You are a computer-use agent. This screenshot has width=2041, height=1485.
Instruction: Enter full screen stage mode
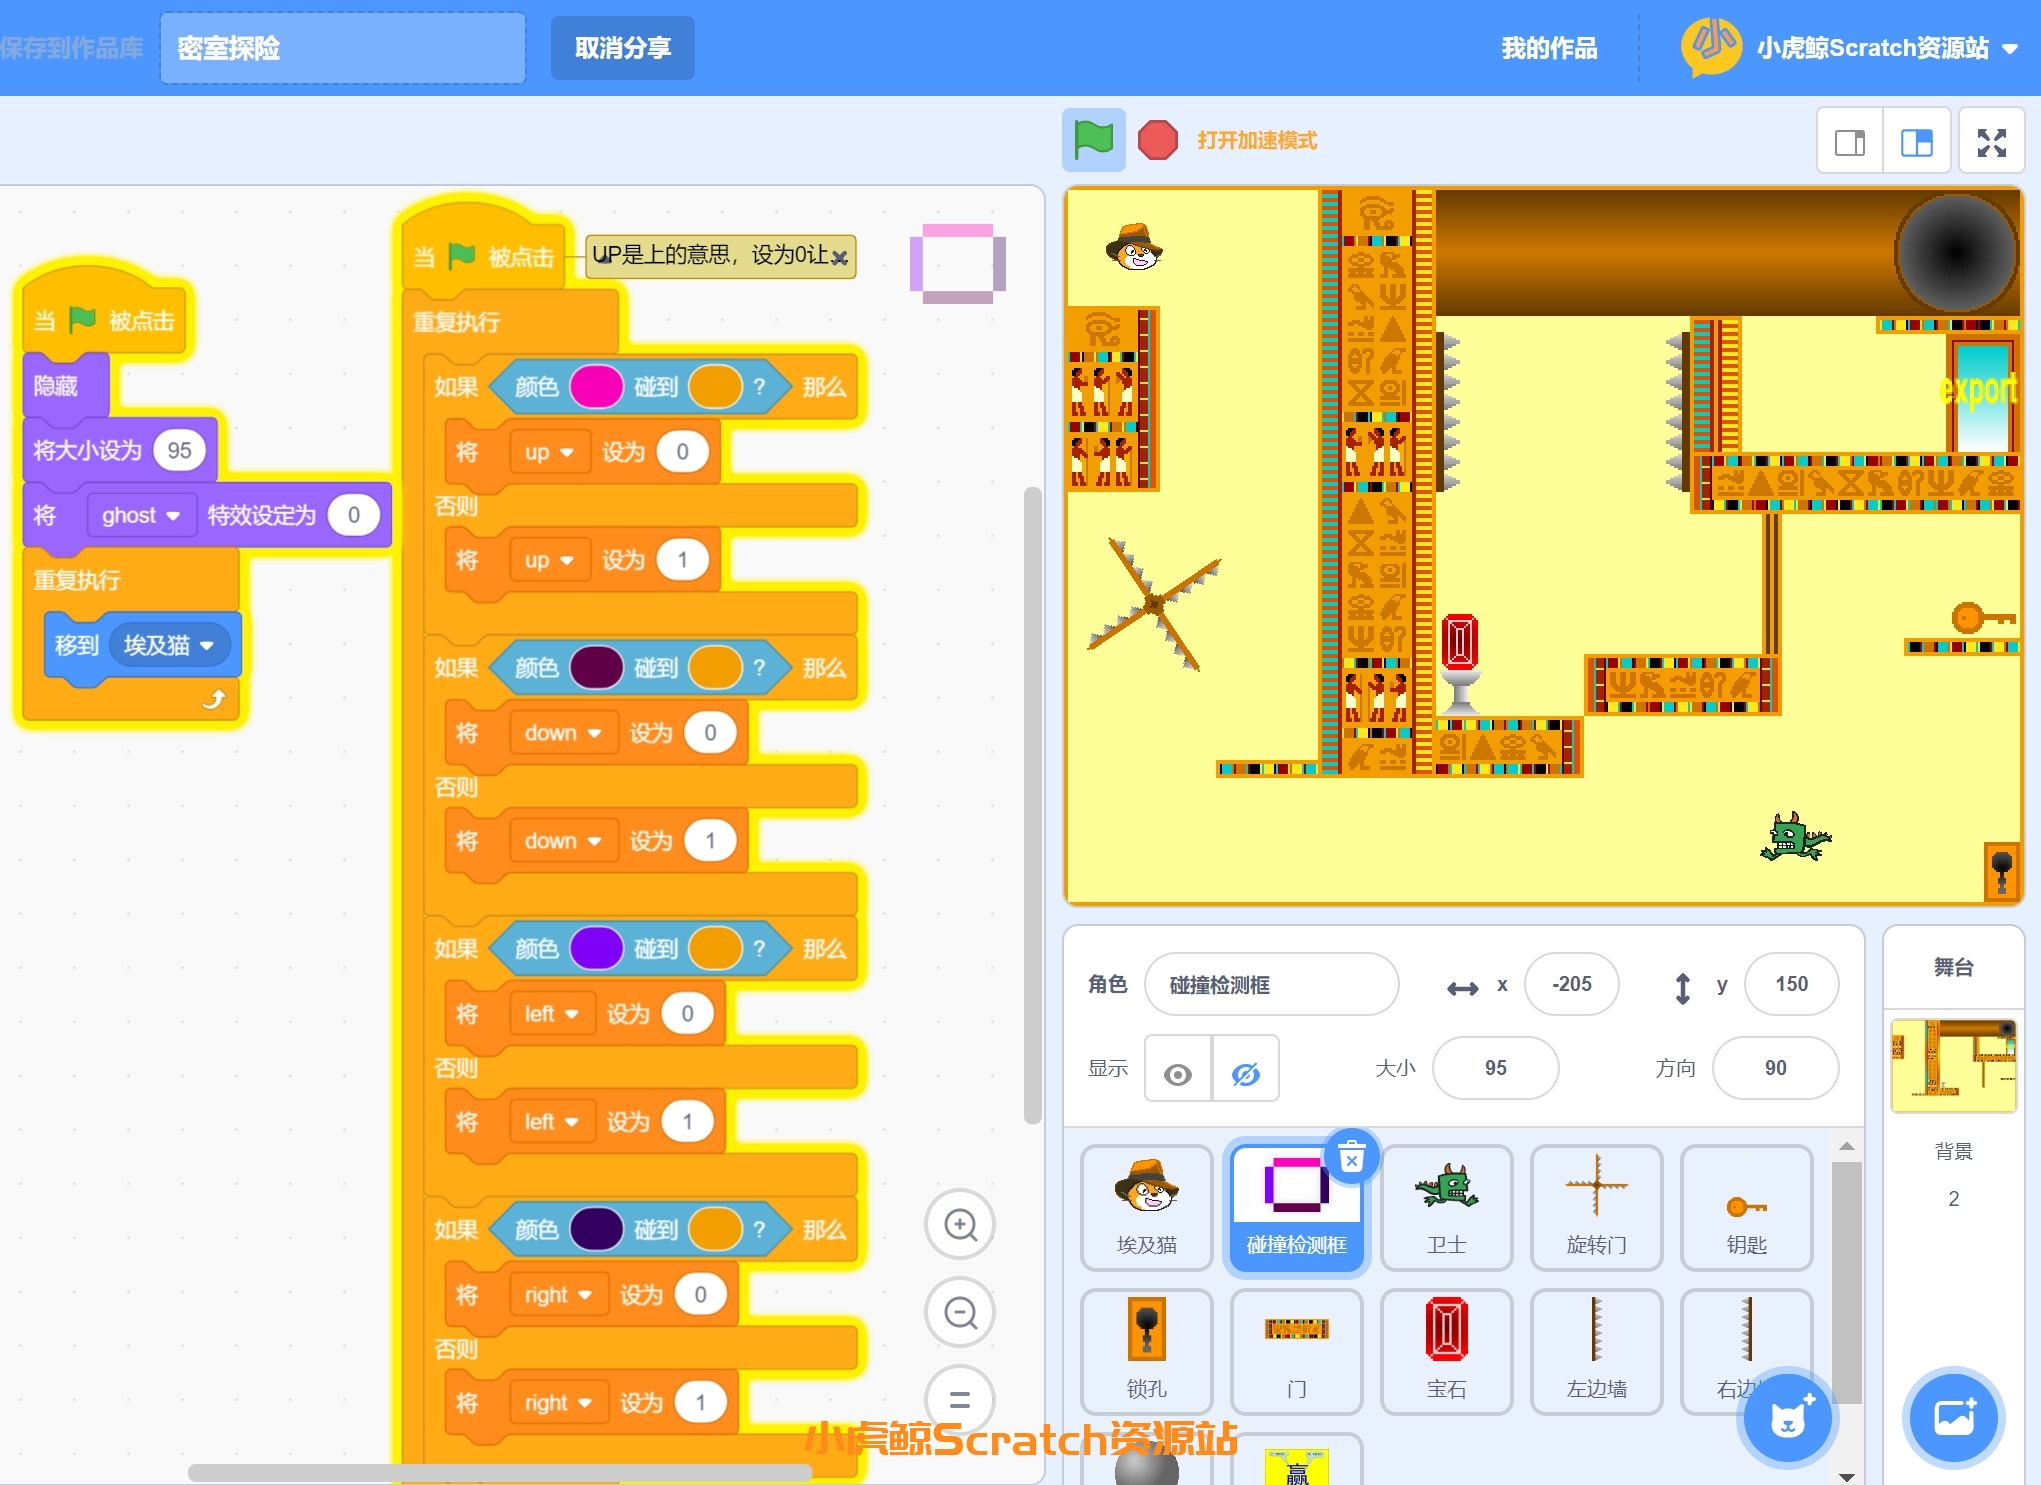click(1991, 142)
